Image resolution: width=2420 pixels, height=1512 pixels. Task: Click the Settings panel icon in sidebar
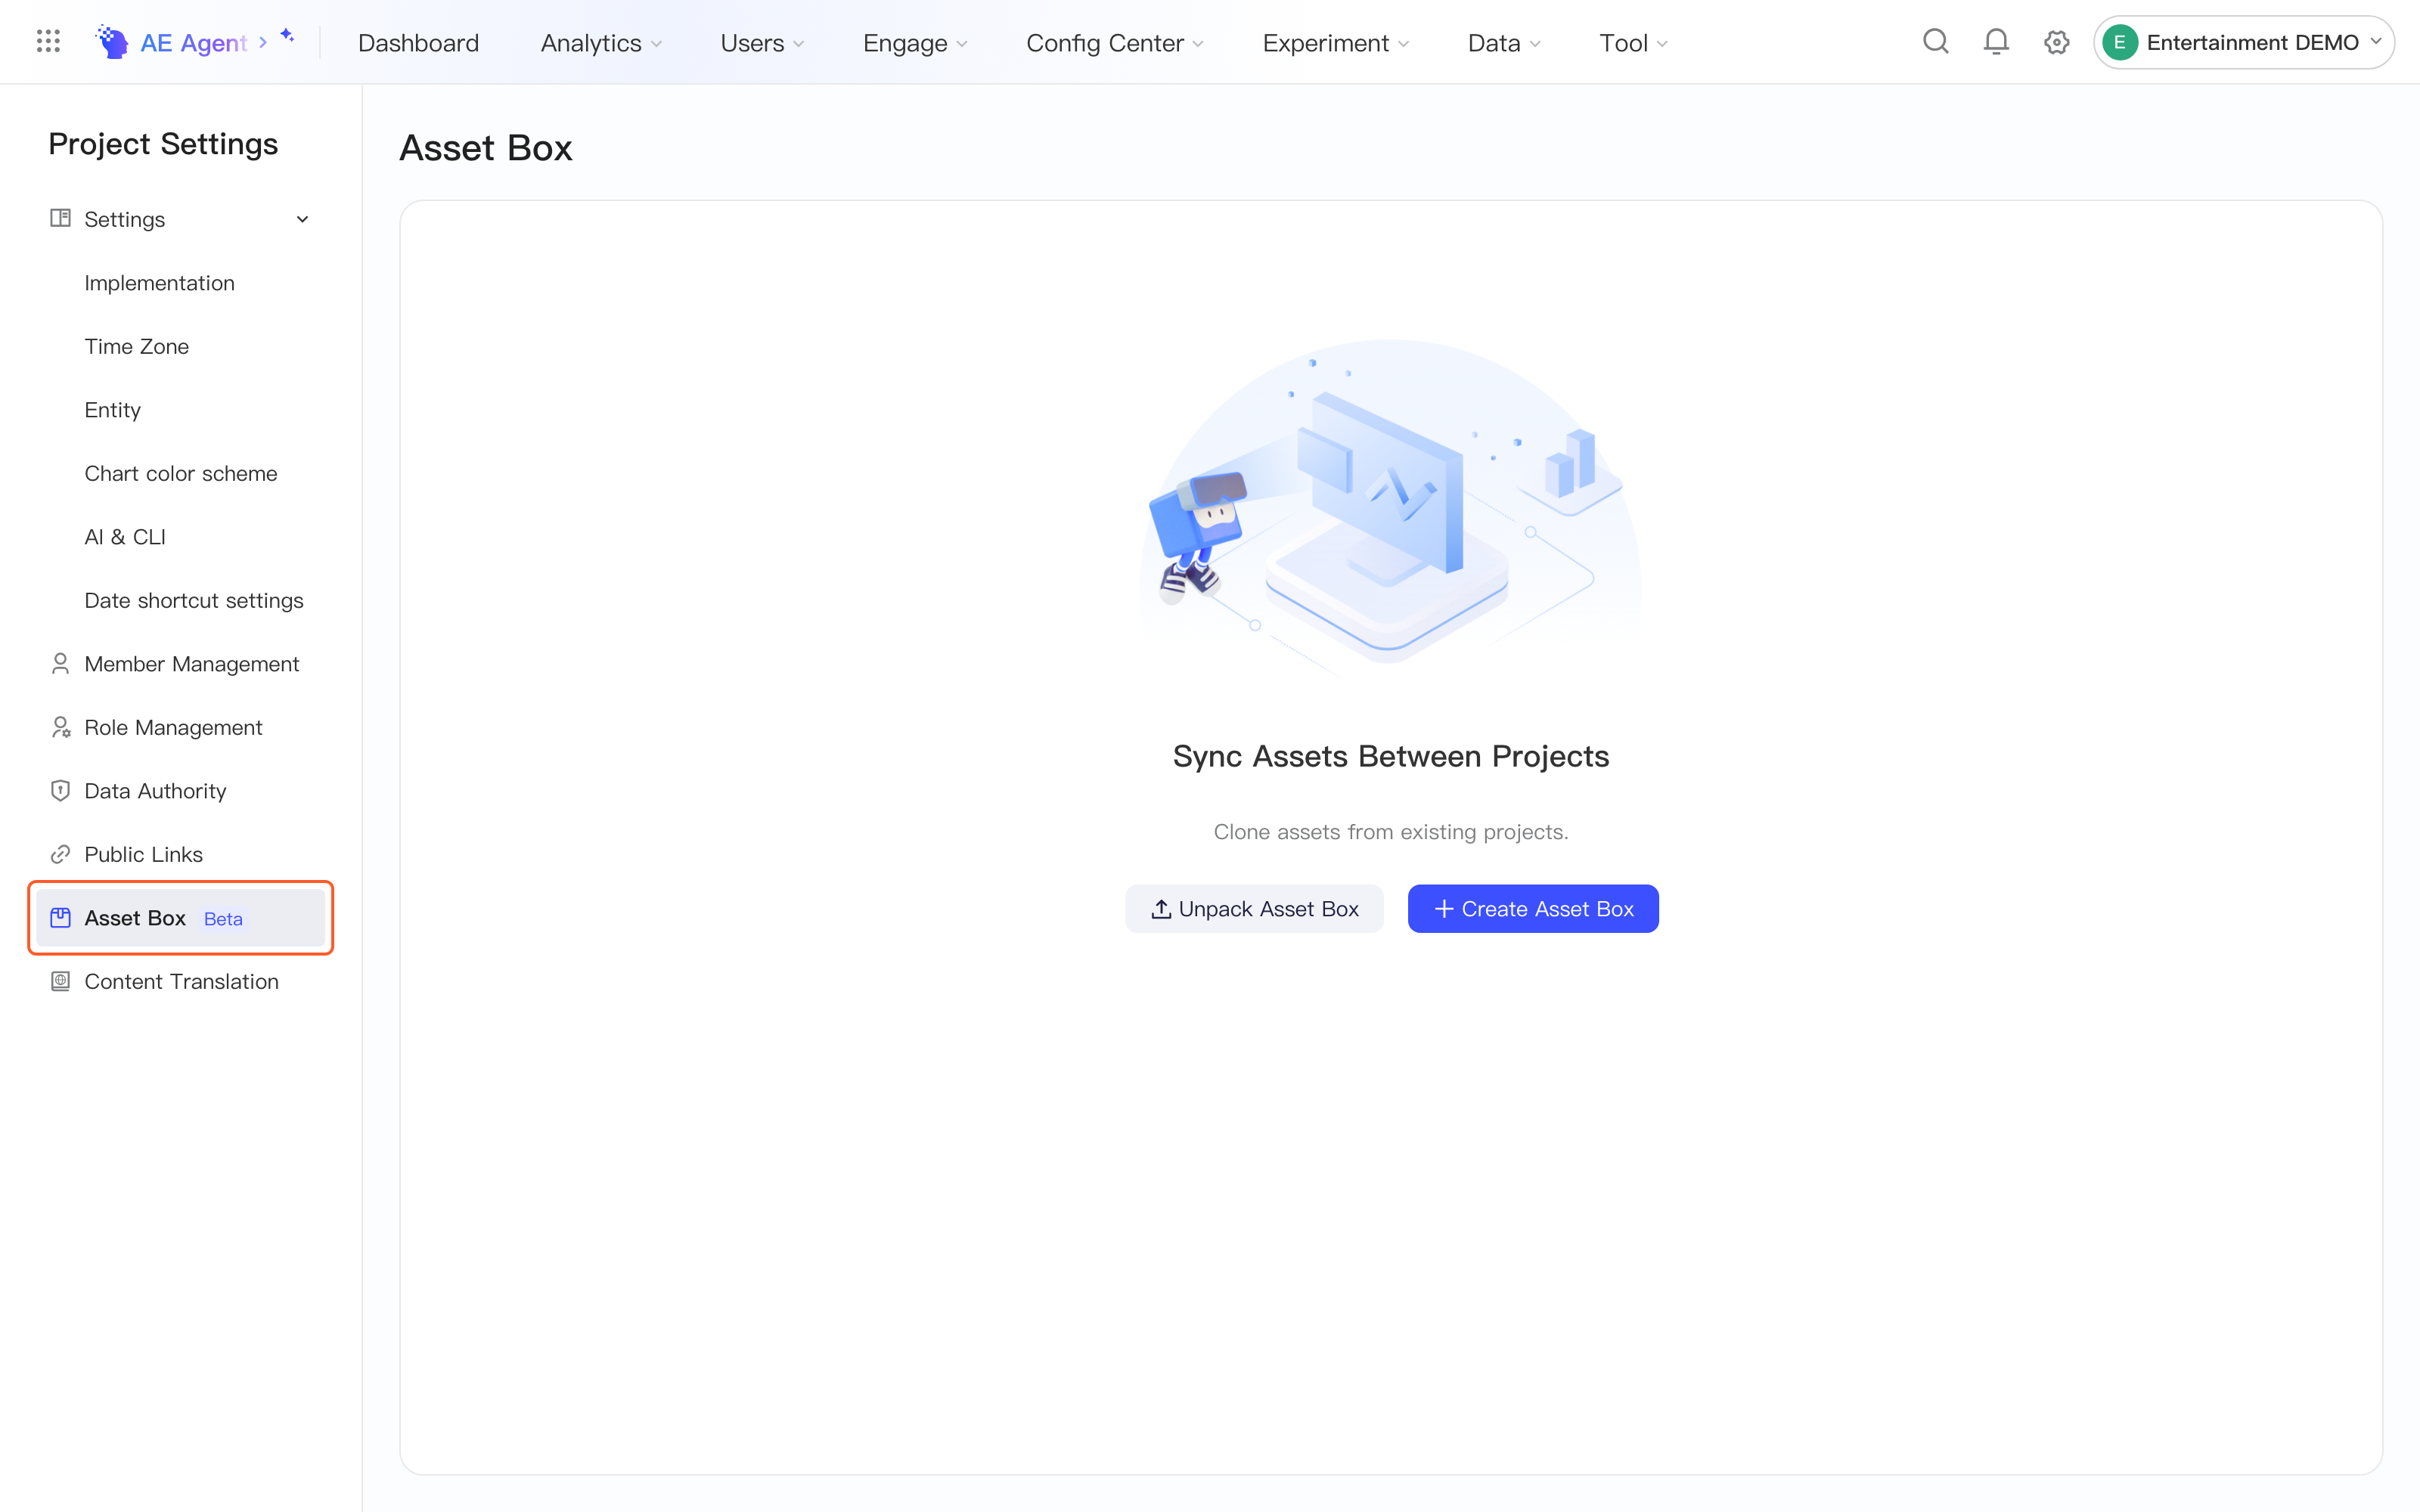[60, 218]
